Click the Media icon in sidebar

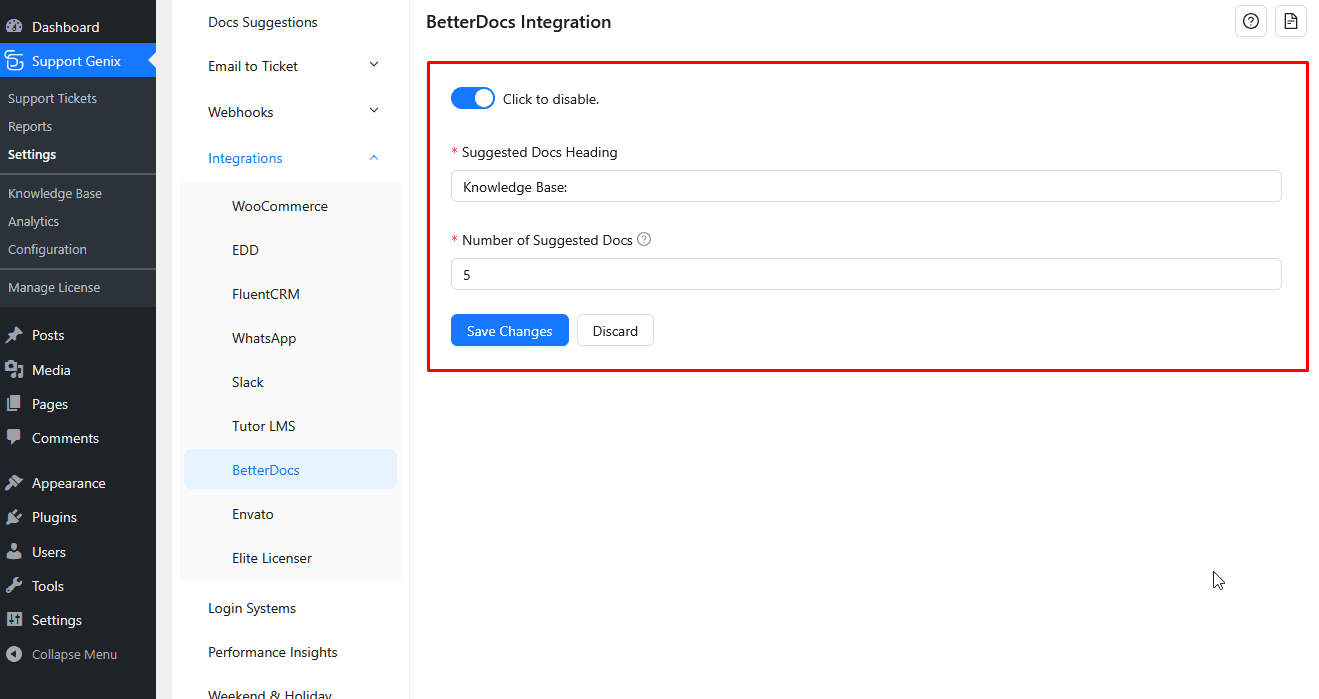14,370
